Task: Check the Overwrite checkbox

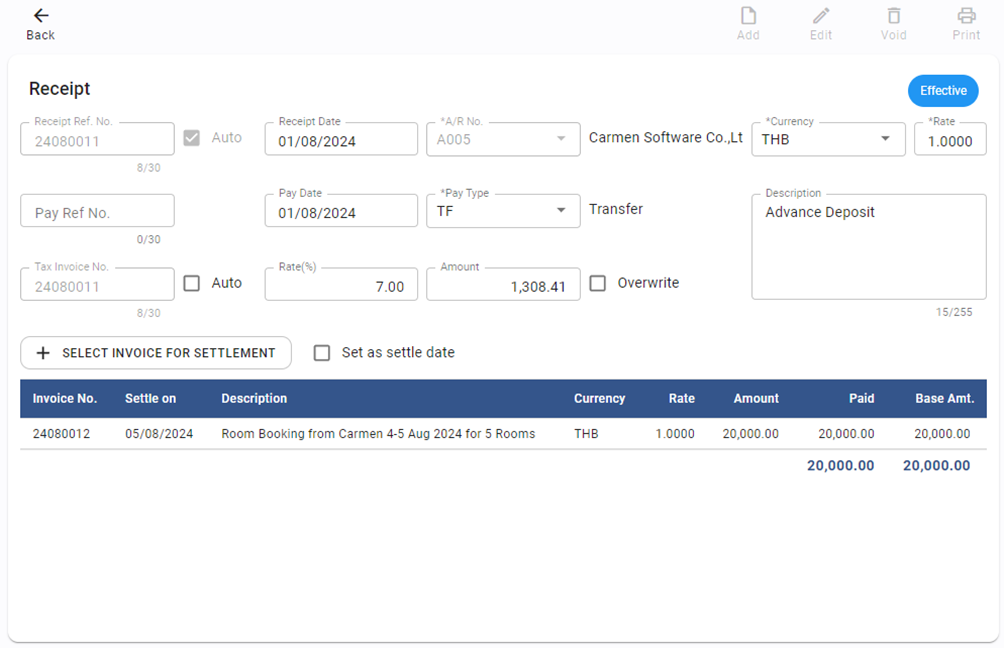Action: pos(598,283)
